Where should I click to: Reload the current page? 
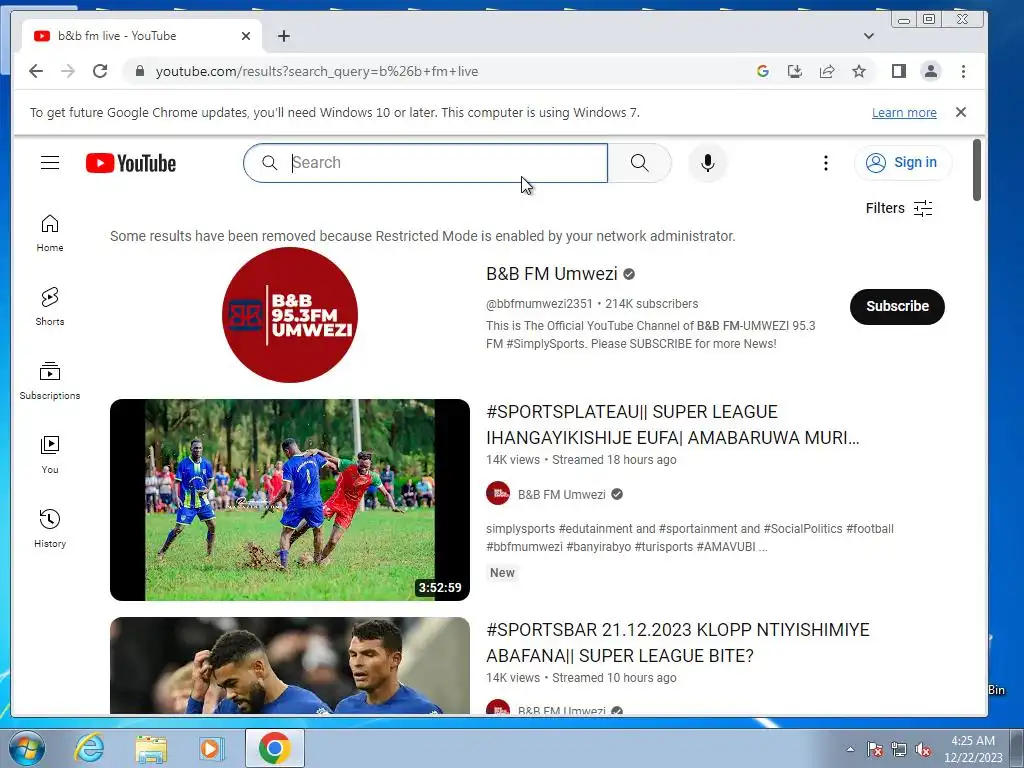[x=100, y=71]
